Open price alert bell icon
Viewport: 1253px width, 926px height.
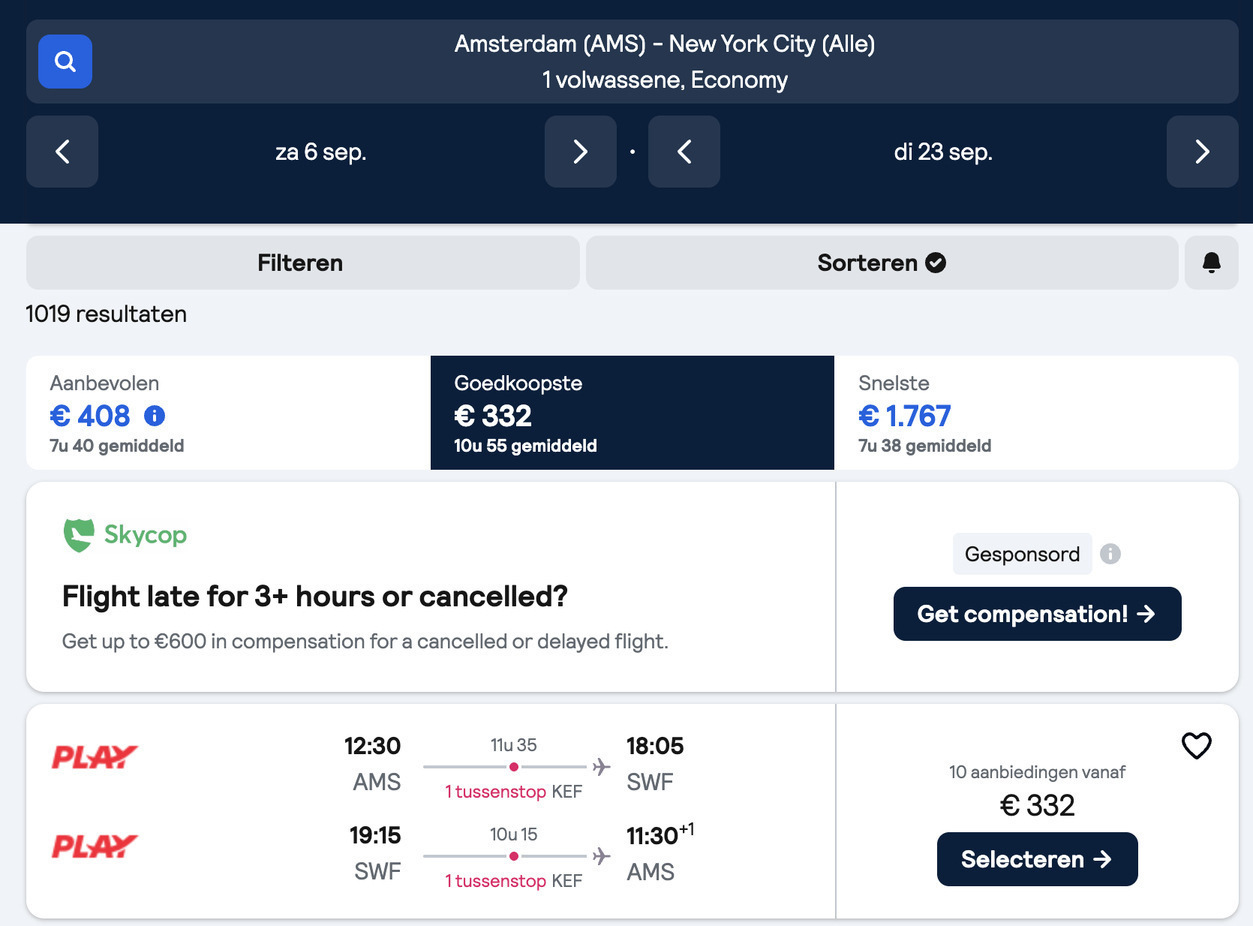point(1211,263)
